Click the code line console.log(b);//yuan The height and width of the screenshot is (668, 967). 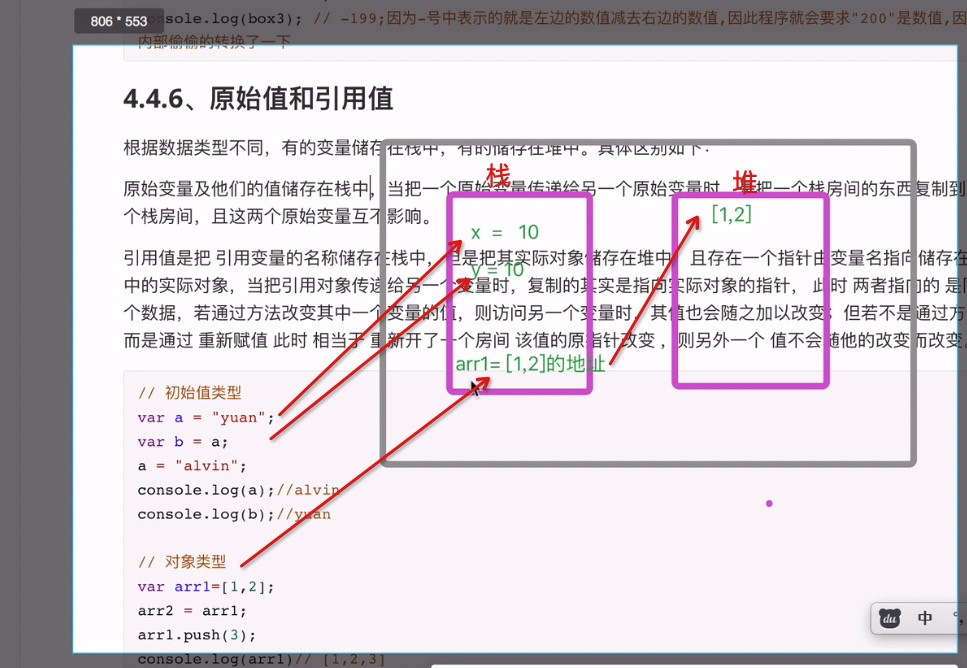pos(234,514)
